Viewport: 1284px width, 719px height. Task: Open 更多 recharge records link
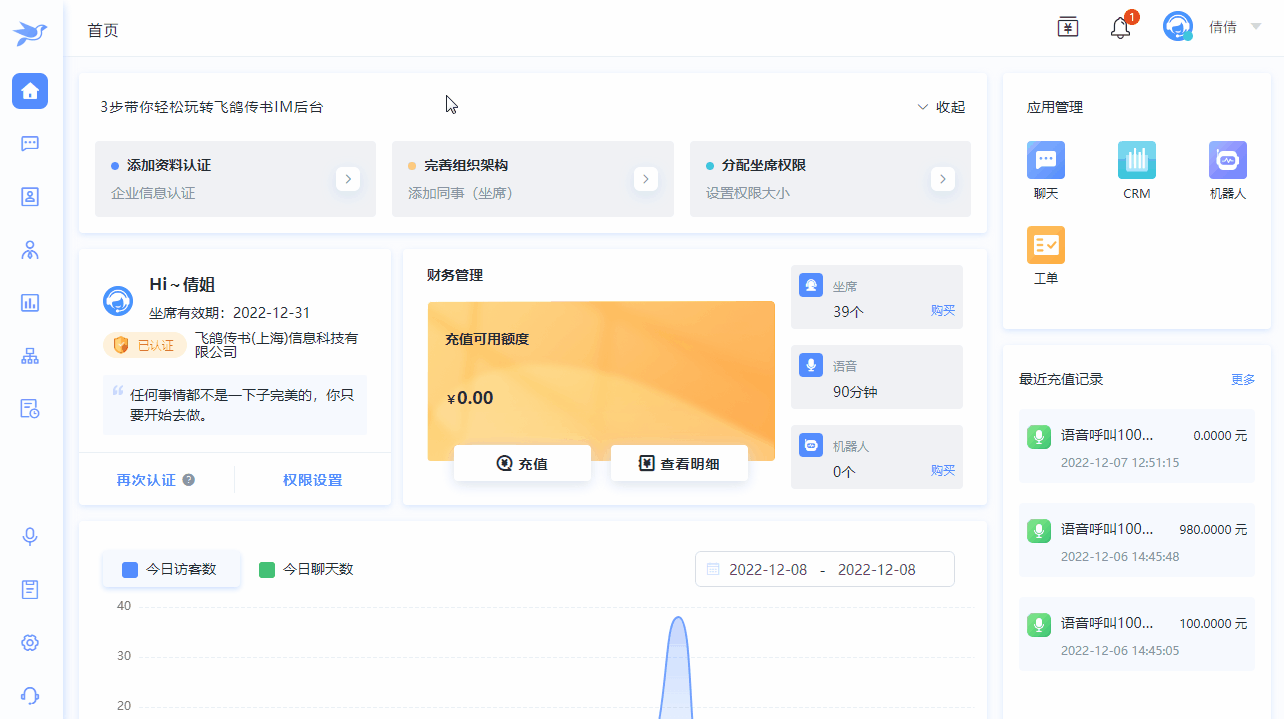[x=1242, y=380]
